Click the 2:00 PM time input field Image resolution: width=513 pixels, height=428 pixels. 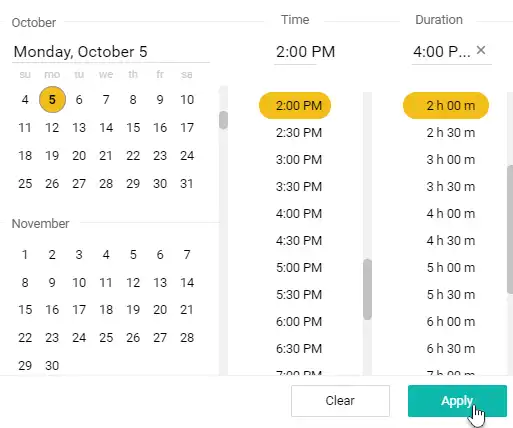click(306, 52)
